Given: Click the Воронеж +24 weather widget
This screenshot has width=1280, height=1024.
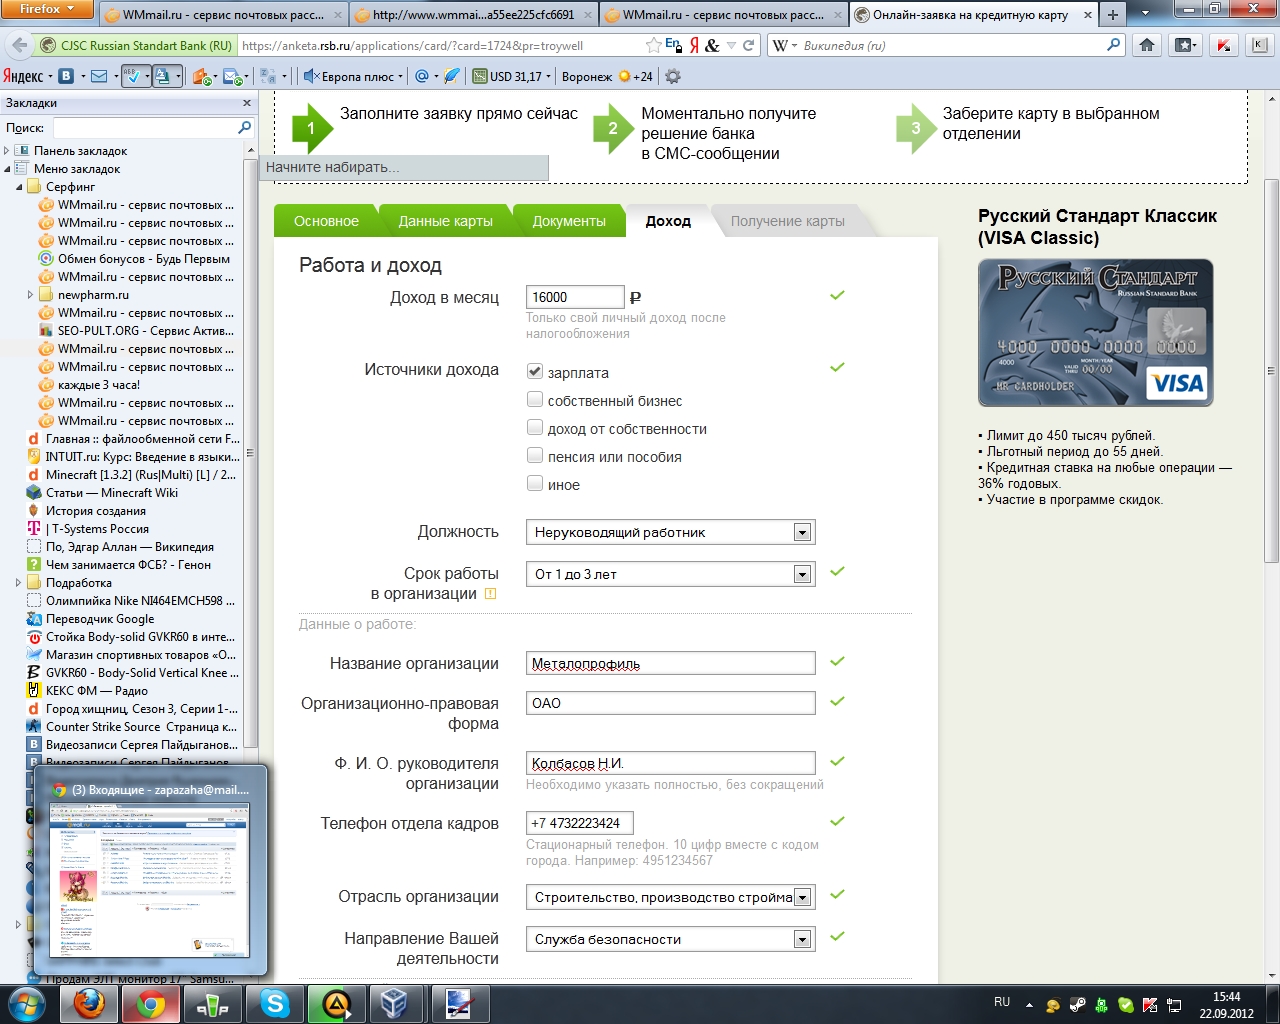Looking at the screenshot, I should (x=607, y=76).
